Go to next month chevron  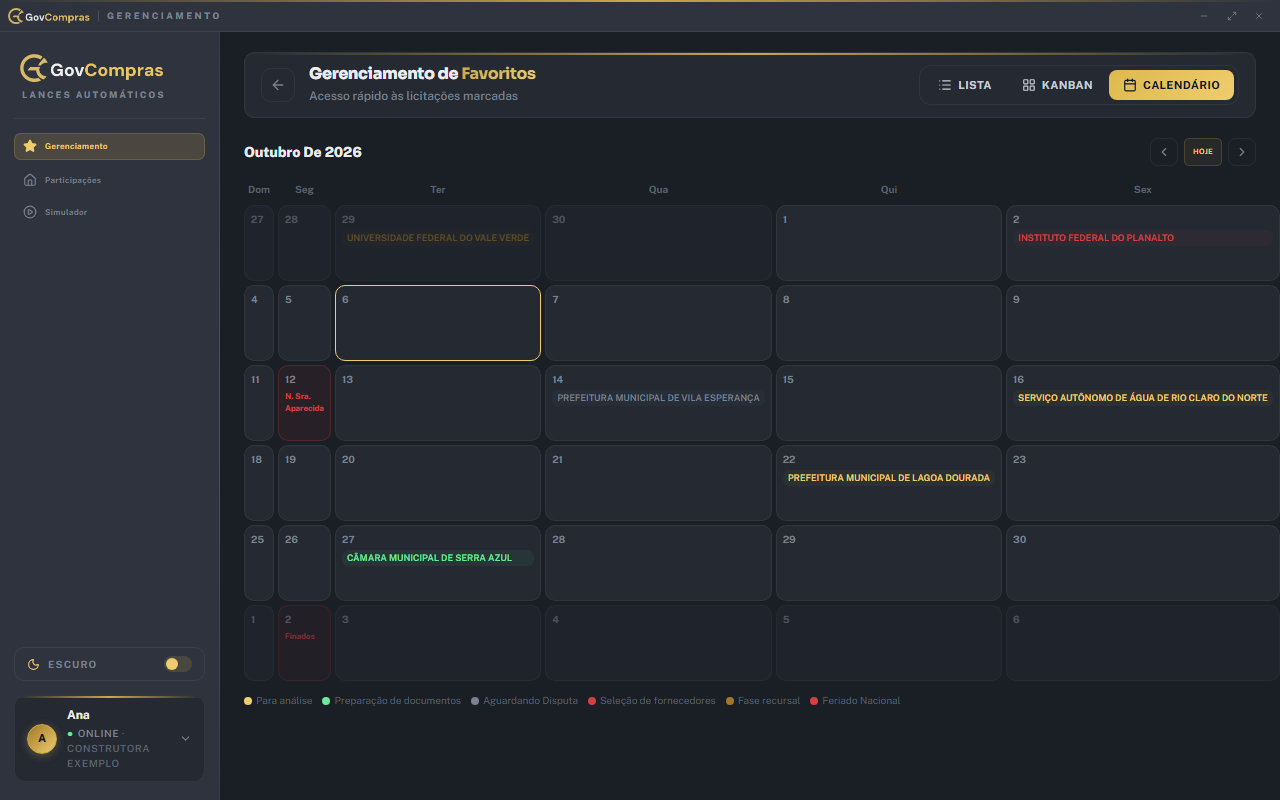coord(1242,152)
